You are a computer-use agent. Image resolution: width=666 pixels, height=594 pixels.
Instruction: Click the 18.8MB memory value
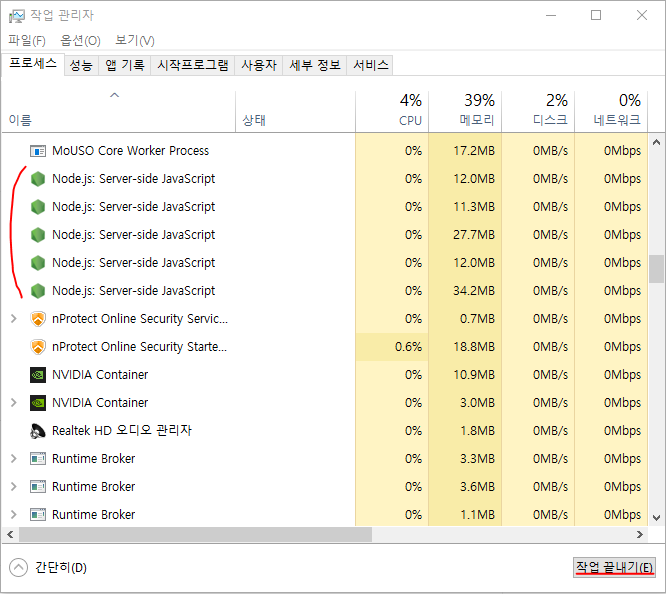click(474, 347)
